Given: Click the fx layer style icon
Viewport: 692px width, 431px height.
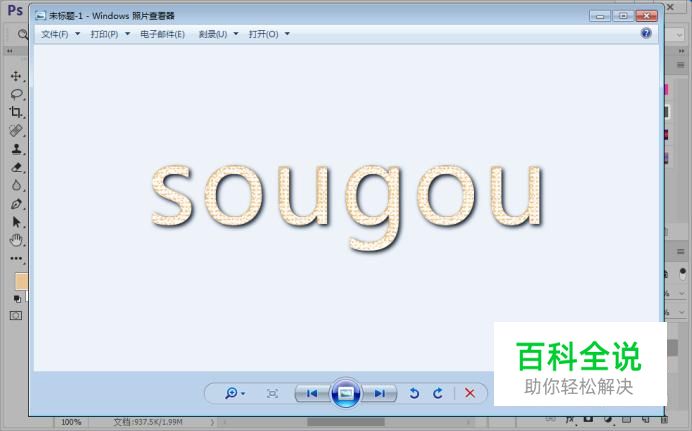Looking at the screenshot, I should 570,419.
